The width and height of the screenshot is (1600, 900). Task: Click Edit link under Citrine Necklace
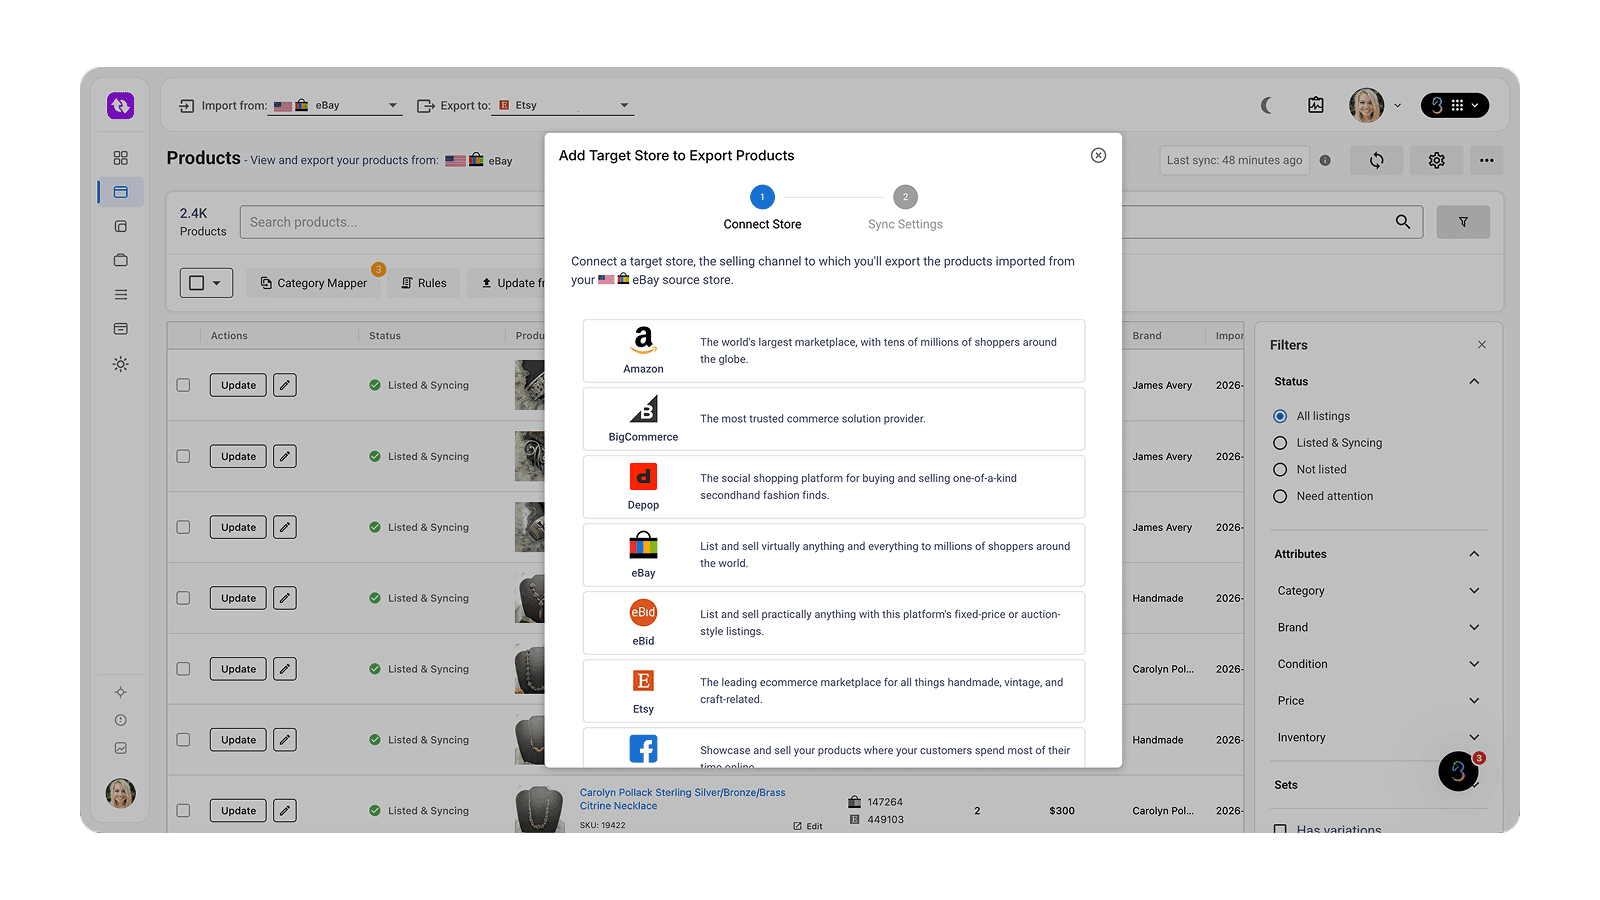(x=808, y=826)
